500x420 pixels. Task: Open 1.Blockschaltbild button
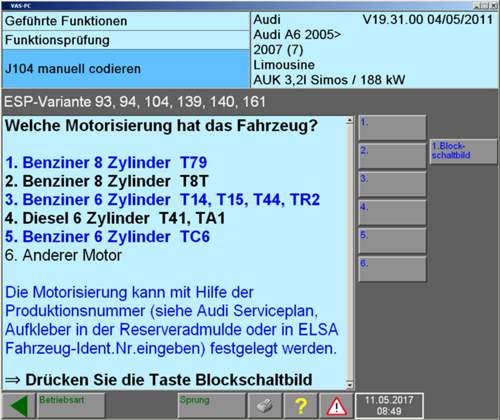point(463,152)
